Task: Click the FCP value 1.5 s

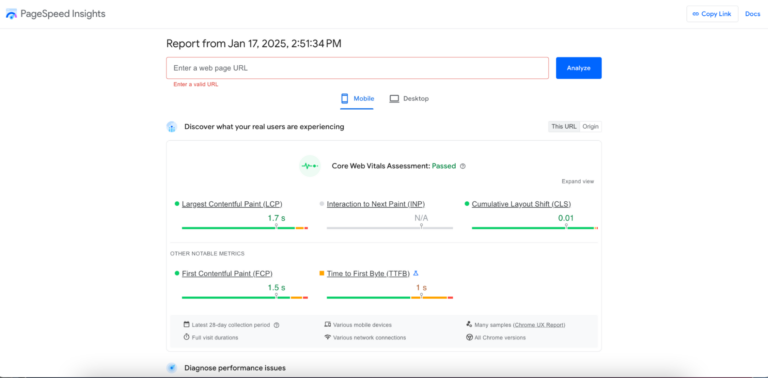Action: (276, 288)
